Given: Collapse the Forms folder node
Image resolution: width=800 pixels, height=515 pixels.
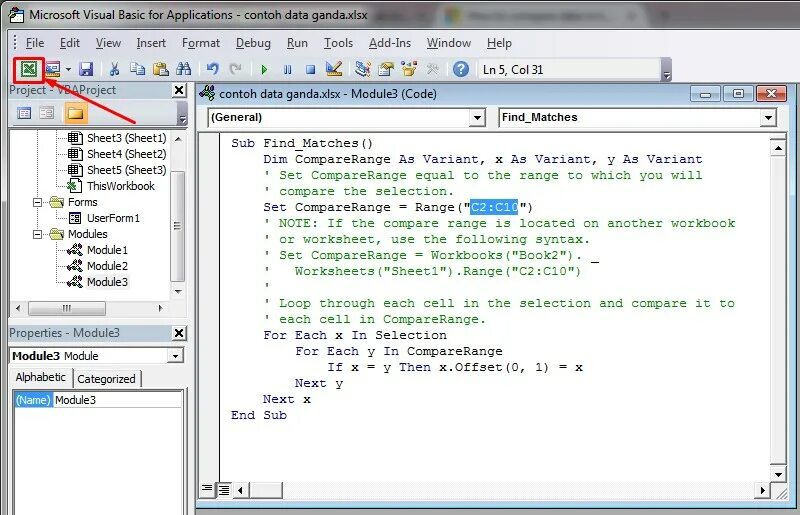Looking at the screenshot, I should point(37,202).
